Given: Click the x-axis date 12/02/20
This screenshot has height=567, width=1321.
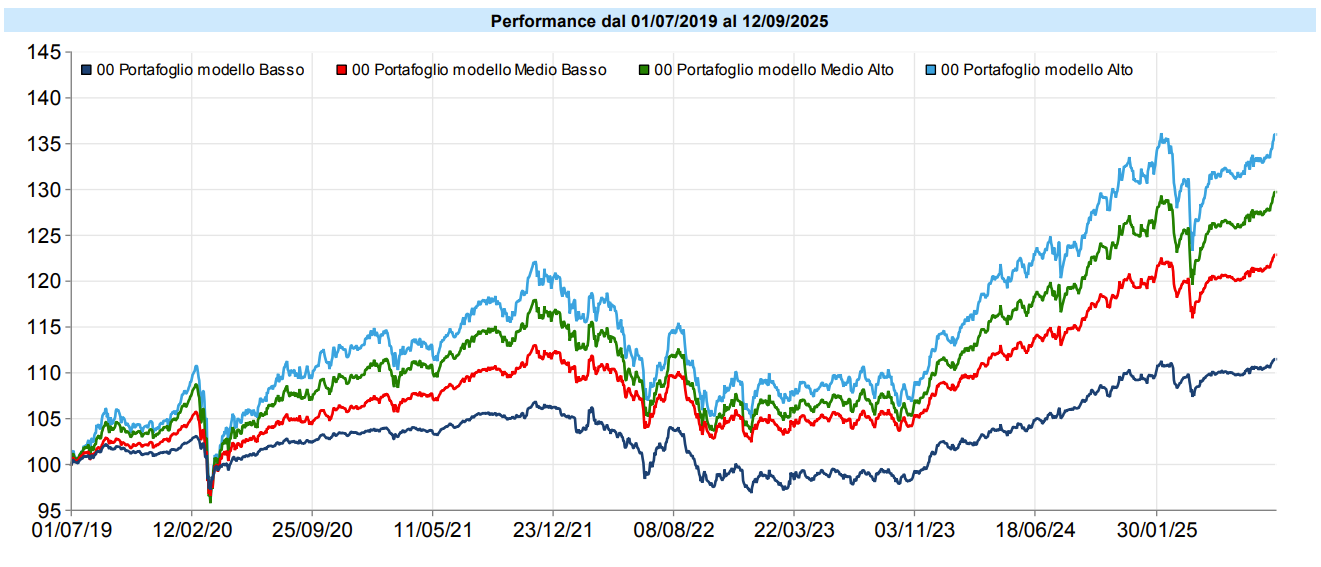Looking at the screenshot, I should pyautogui.click(x=191, y=530).
